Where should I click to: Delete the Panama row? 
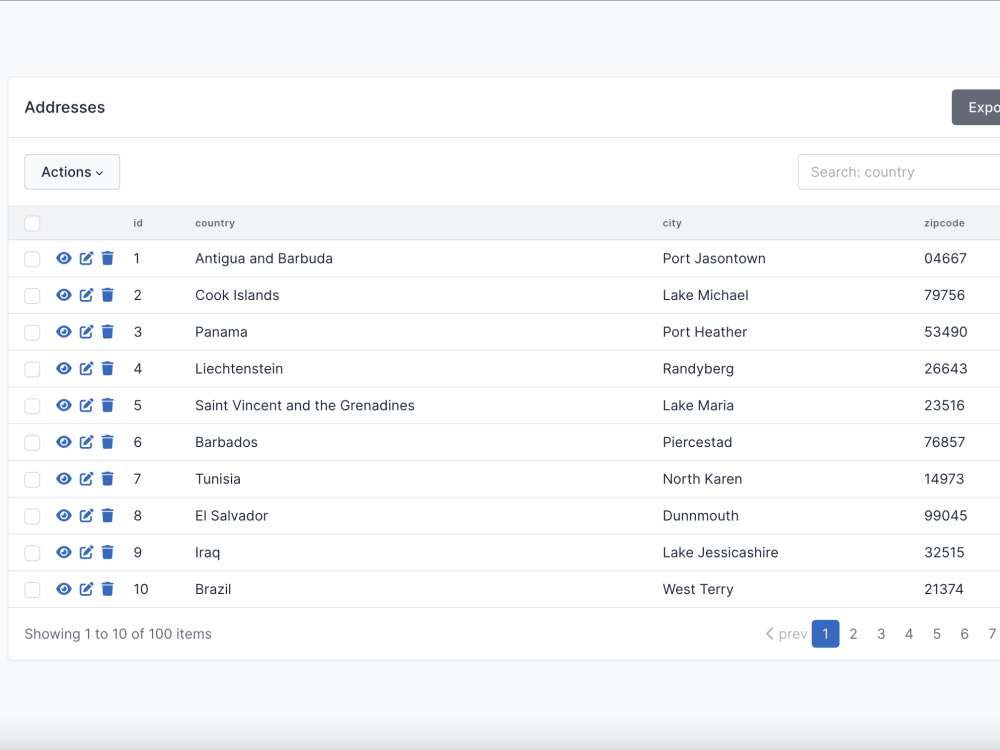point(108,332)
